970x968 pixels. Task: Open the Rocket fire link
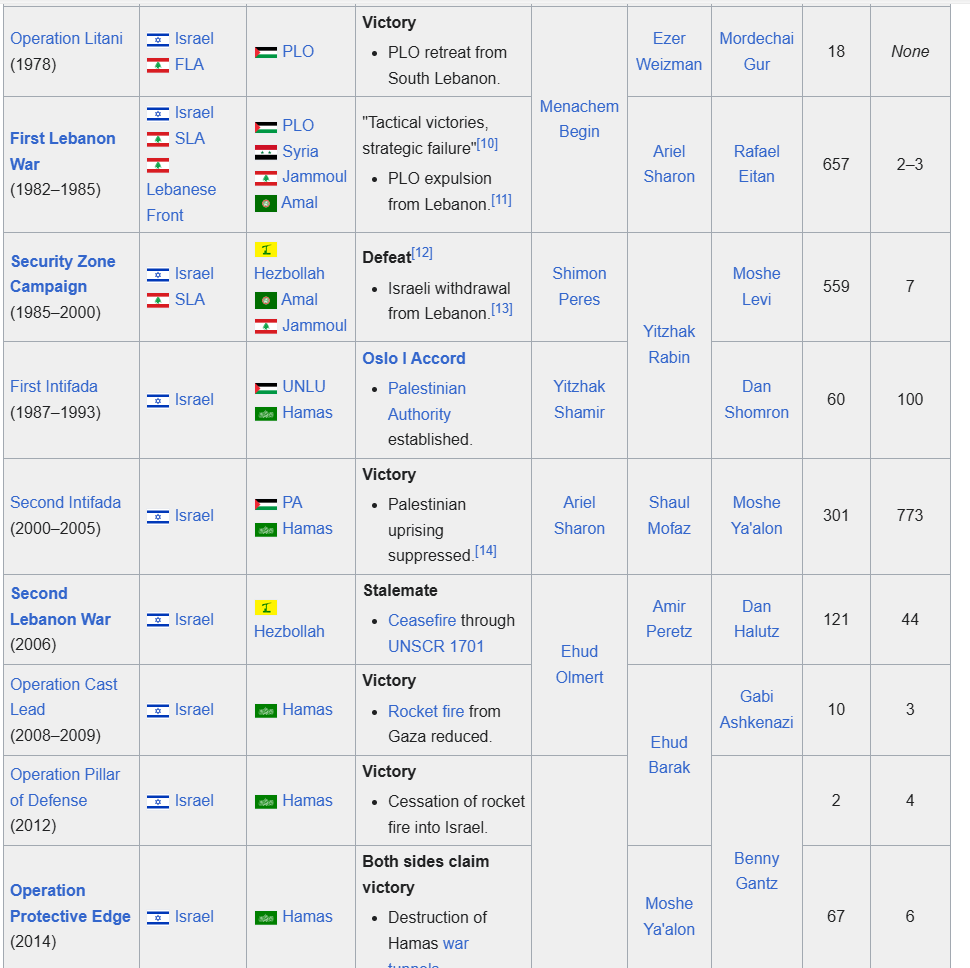point(426,711)
